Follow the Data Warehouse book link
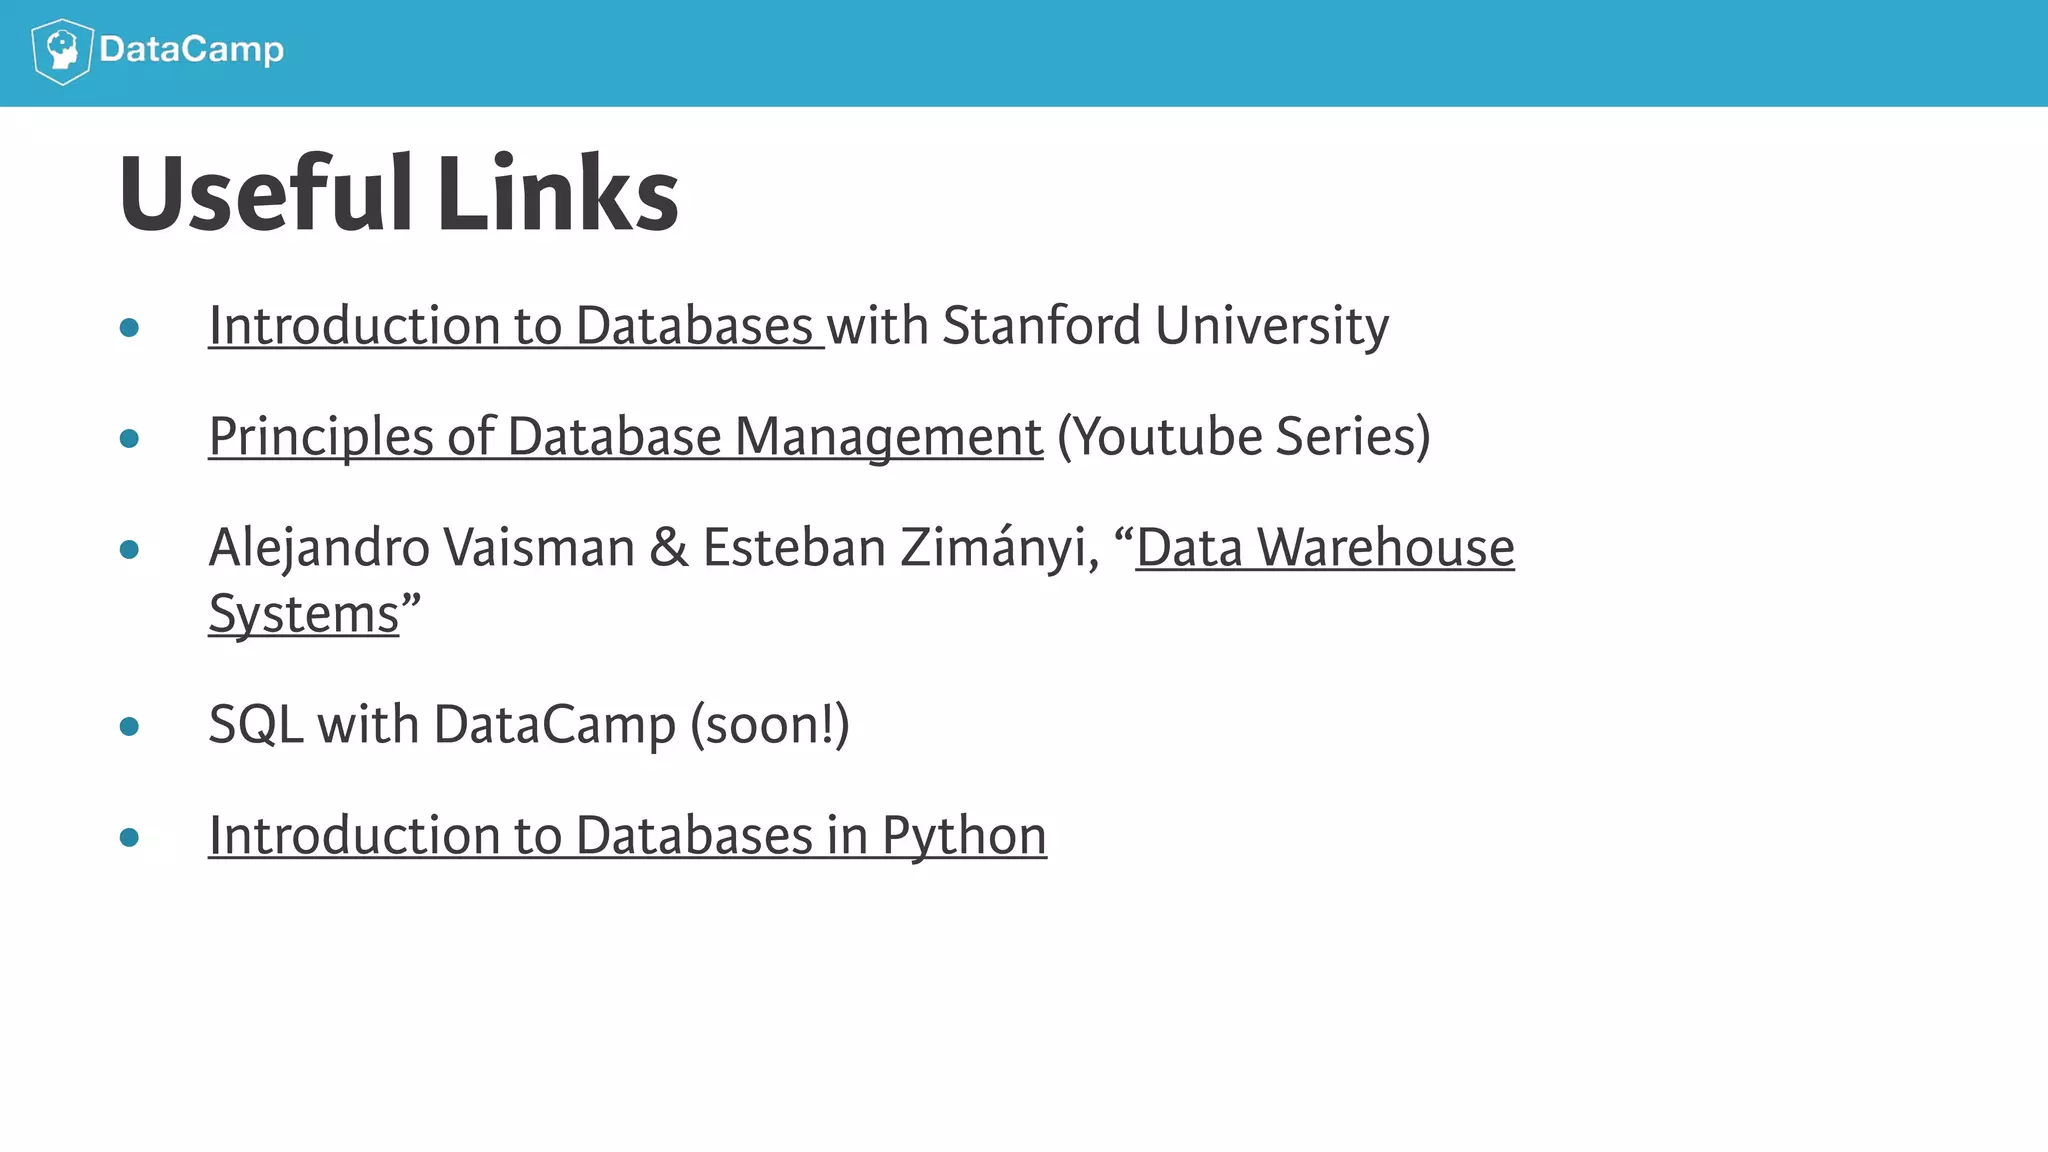The width and height of the screenshot is (2048, 1152). (x=1325, y=548)
